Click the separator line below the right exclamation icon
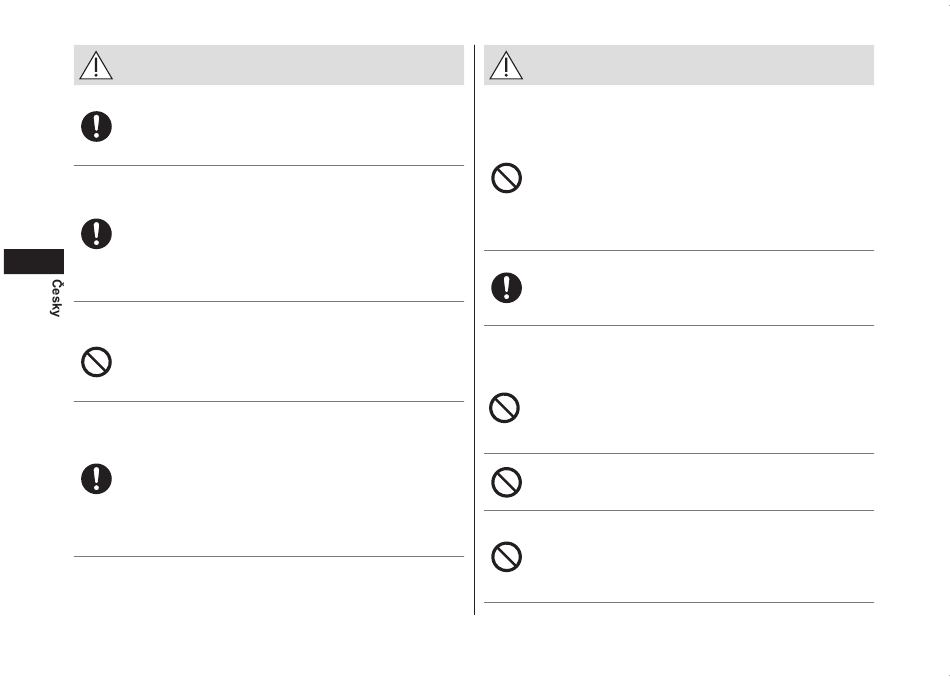 click(679, 325)
